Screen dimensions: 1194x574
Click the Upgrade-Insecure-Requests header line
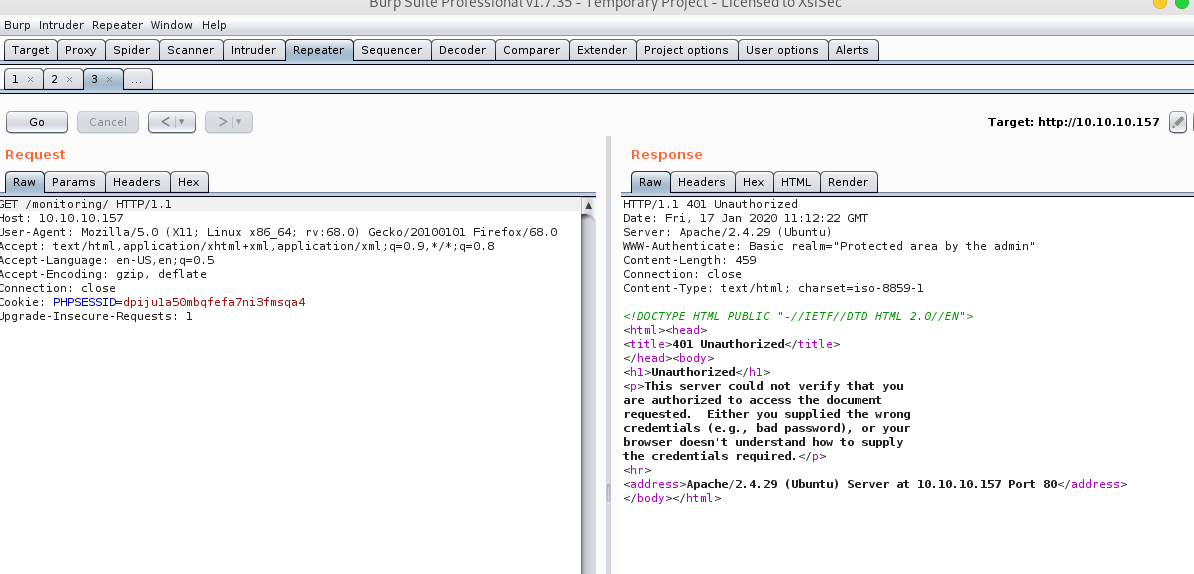tap(96, 316)
